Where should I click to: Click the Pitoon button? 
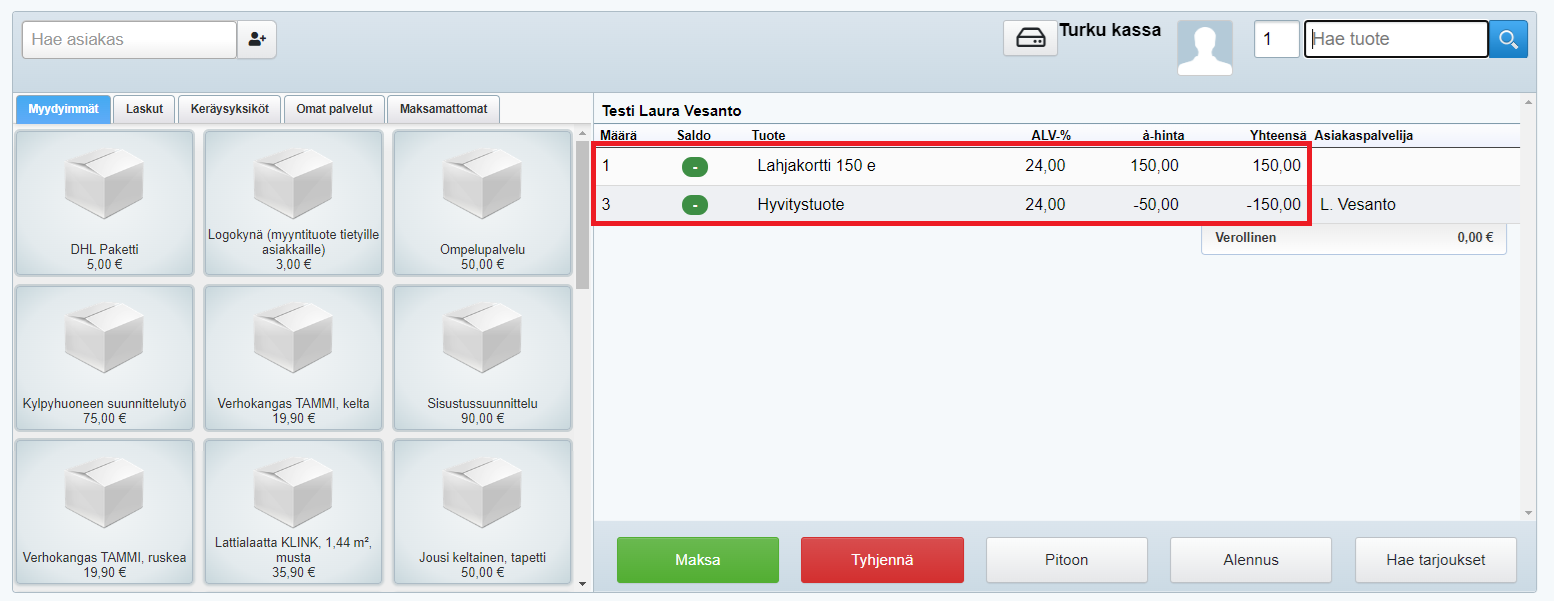[1067, 560]
